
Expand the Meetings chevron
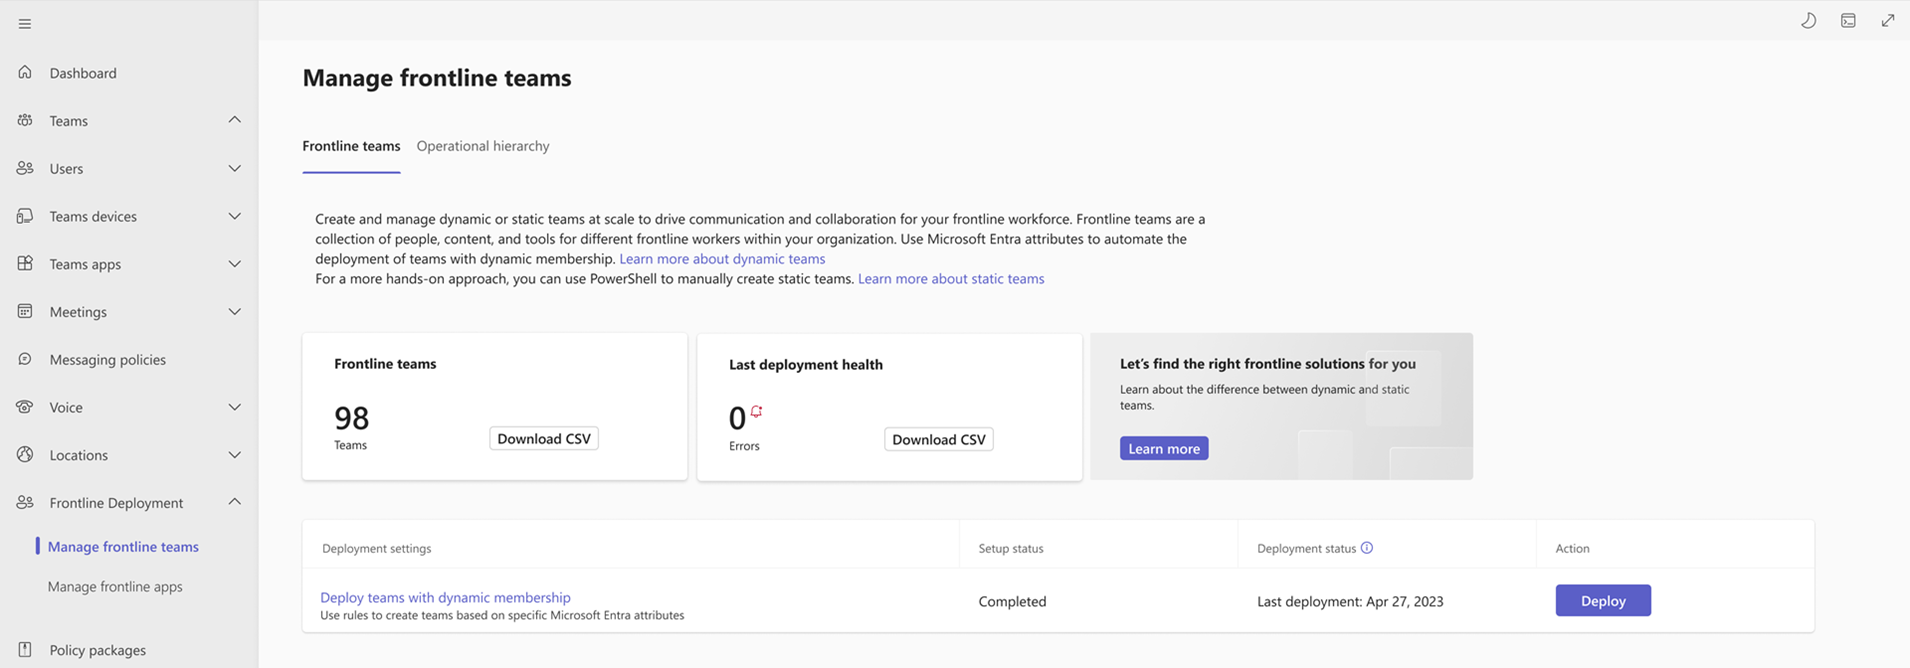(x=234, y=311)
